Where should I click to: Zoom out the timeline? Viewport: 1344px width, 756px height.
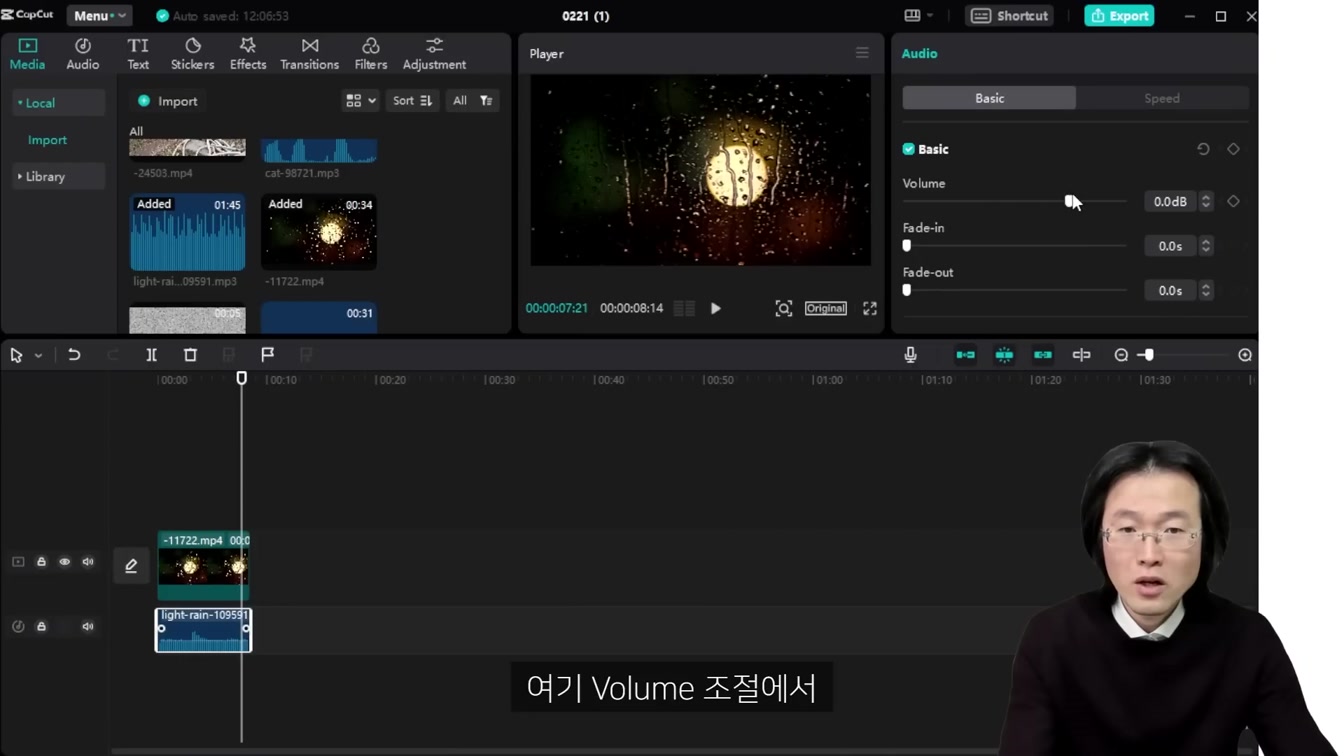click(x=1121, y=355)
